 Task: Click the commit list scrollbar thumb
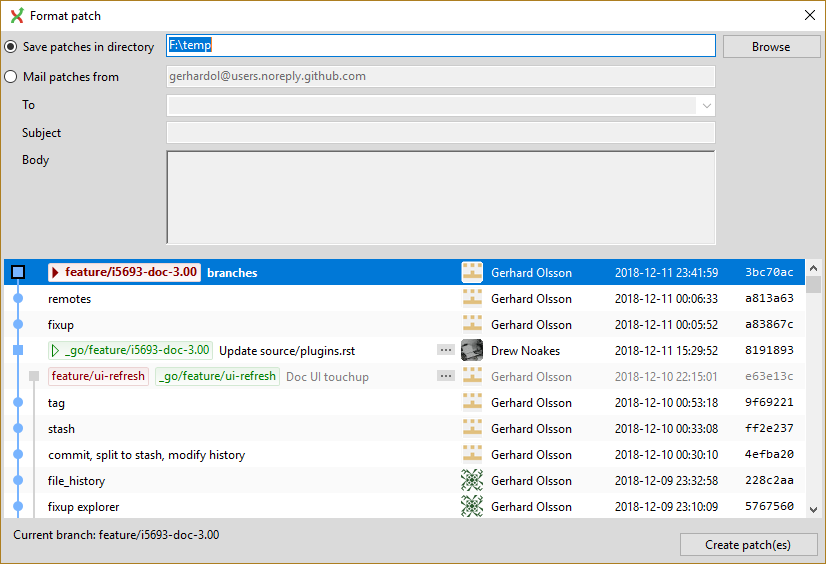tap(813, 284)
